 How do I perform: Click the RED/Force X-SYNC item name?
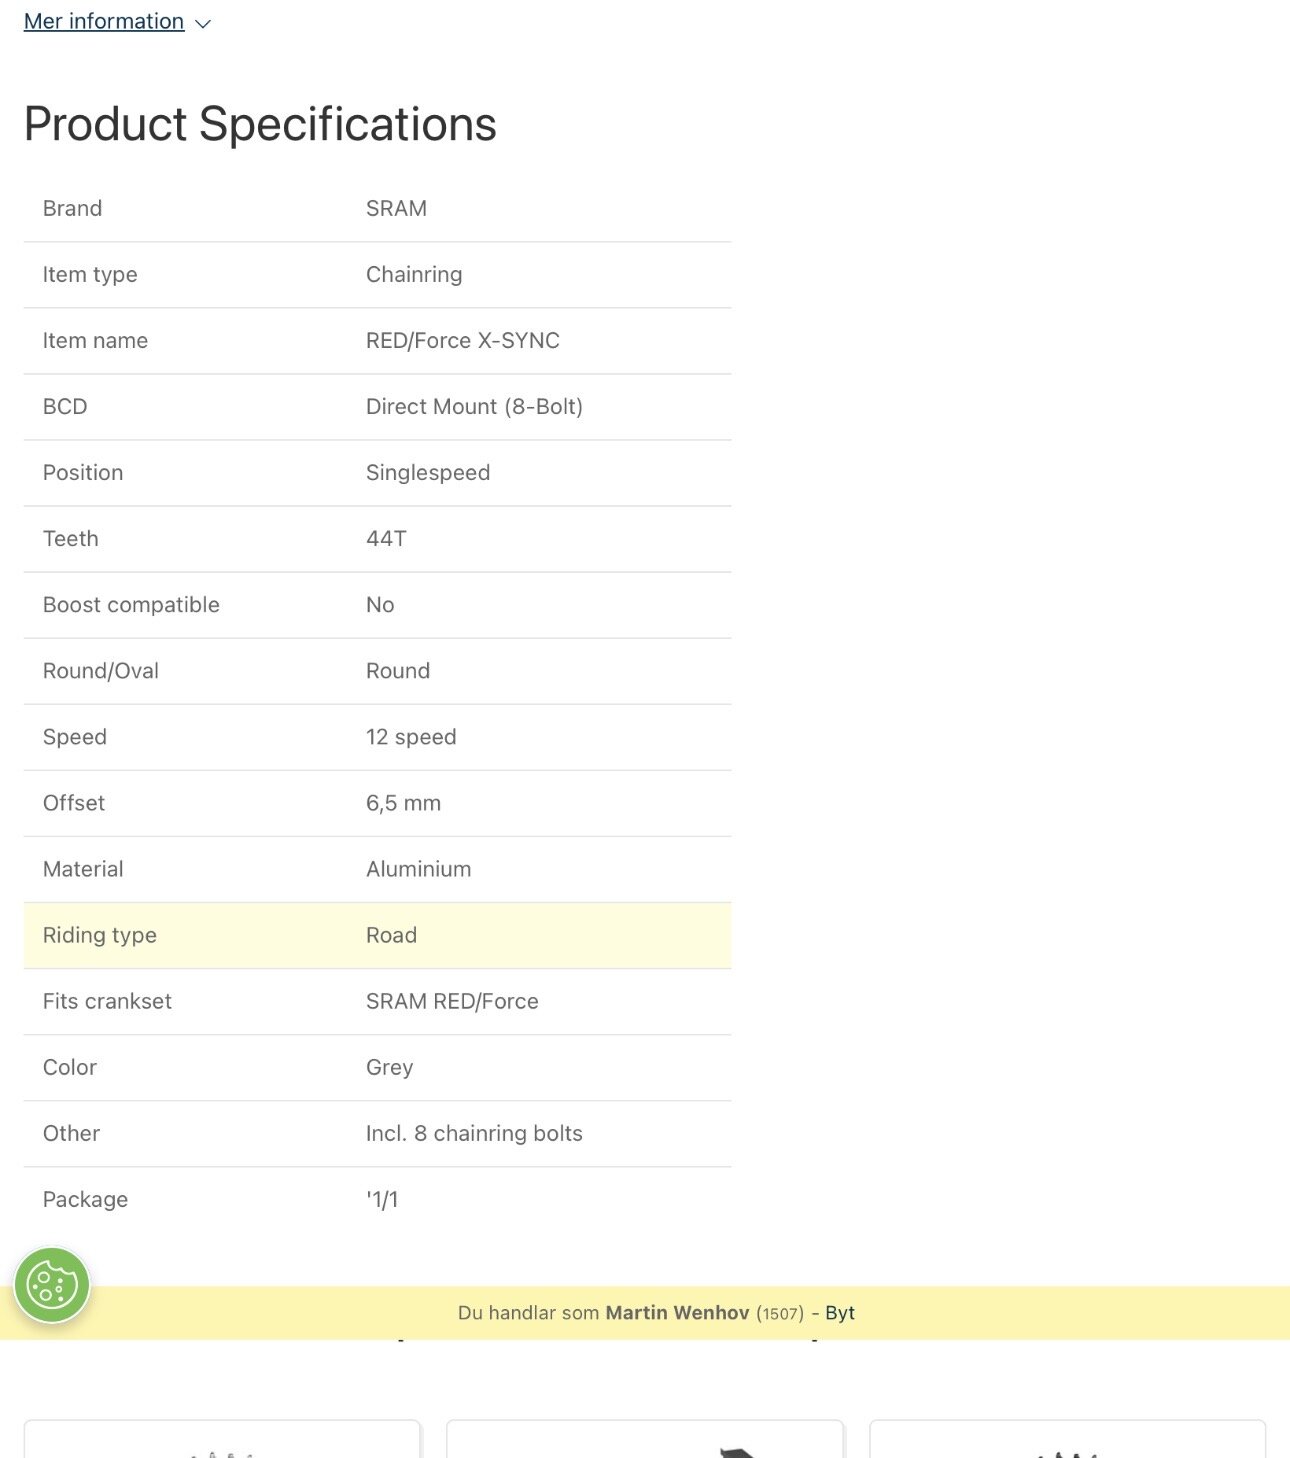(462, 340)
